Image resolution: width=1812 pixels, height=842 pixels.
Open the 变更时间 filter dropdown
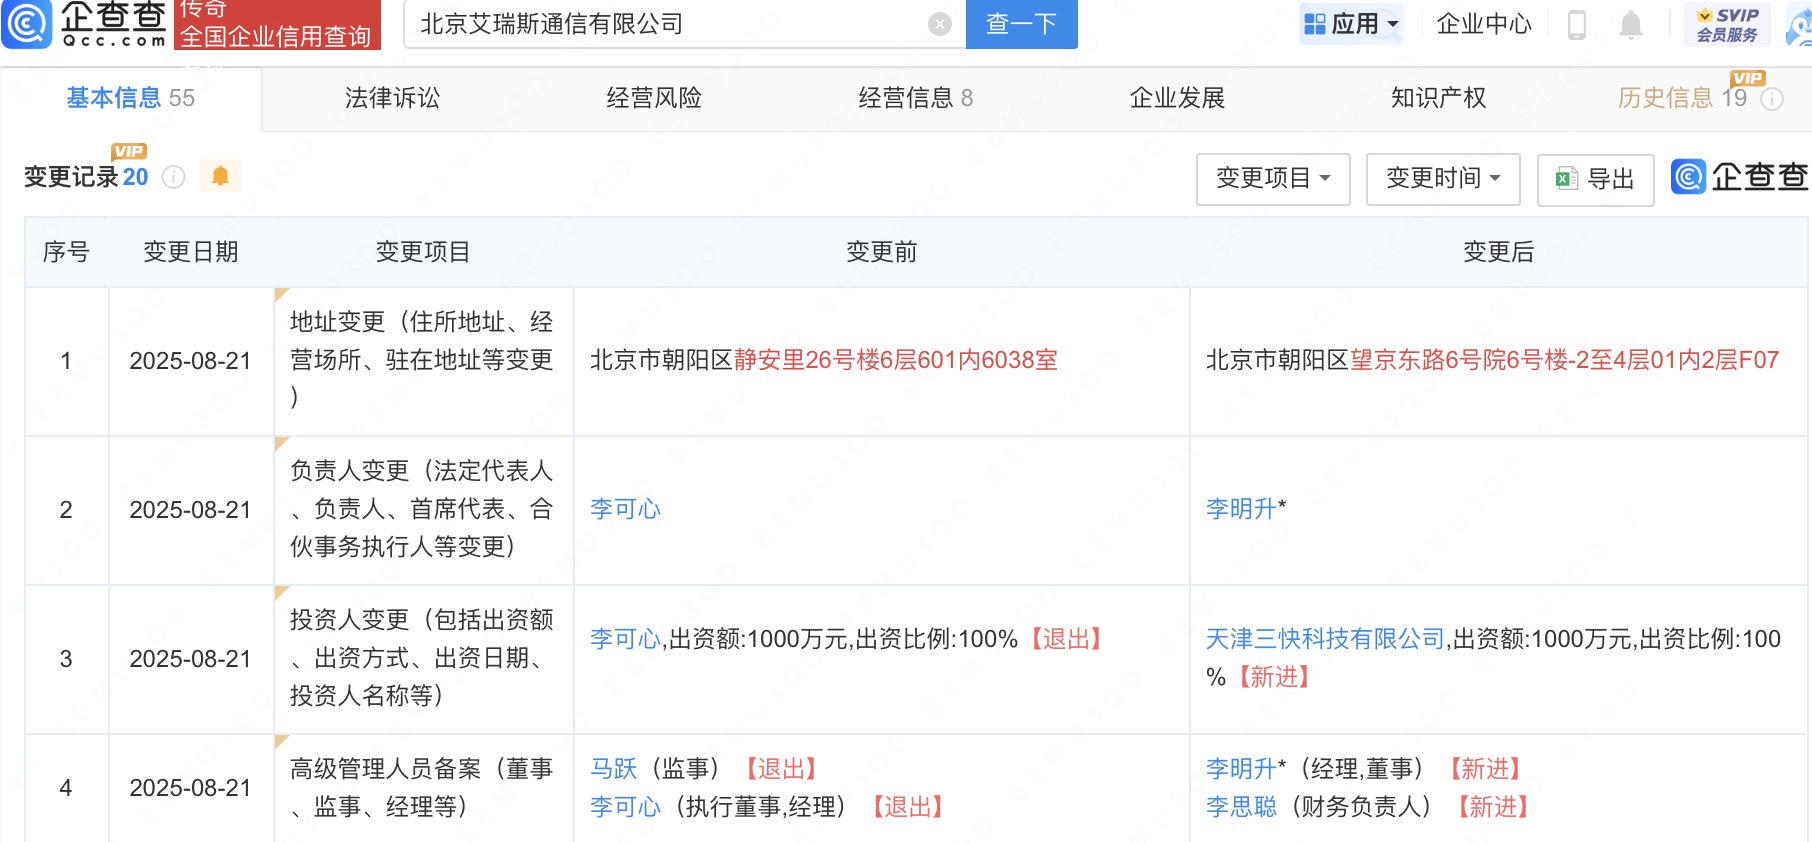pyautogui.click(x=1443, y=179)
